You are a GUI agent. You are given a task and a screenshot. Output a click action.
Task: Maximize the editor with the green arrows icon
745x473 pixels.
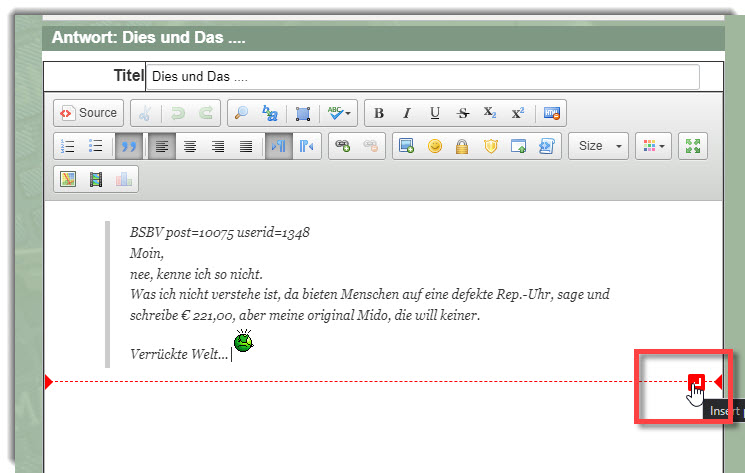click(x=692, y=146)
